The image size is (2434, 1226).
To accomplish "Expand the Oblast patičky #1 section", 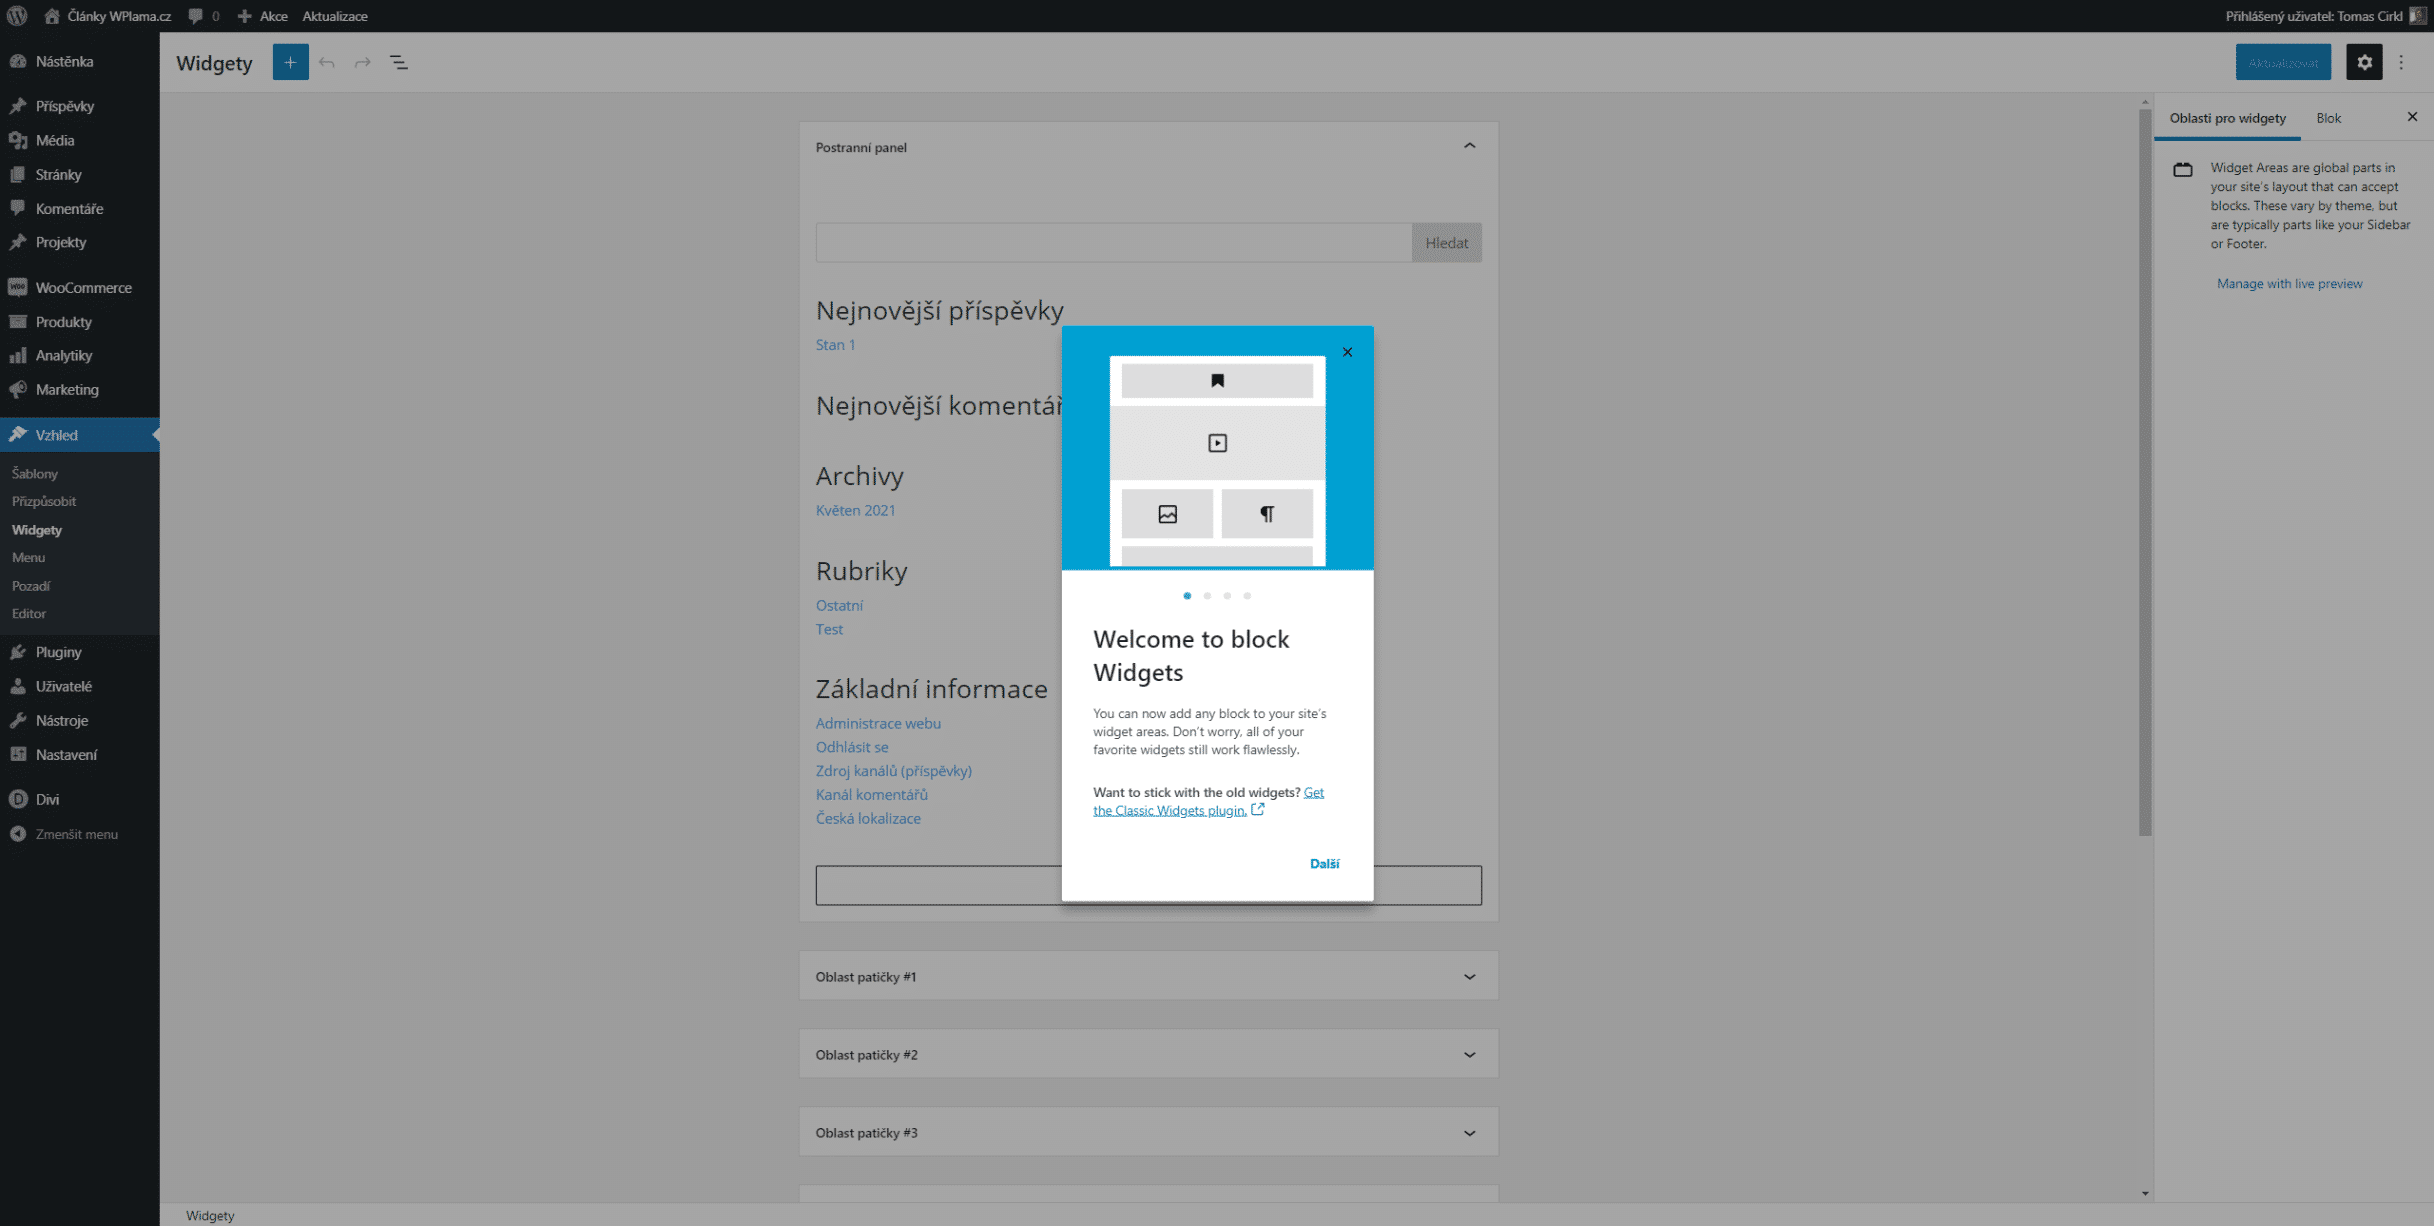I will point(1469,976).
